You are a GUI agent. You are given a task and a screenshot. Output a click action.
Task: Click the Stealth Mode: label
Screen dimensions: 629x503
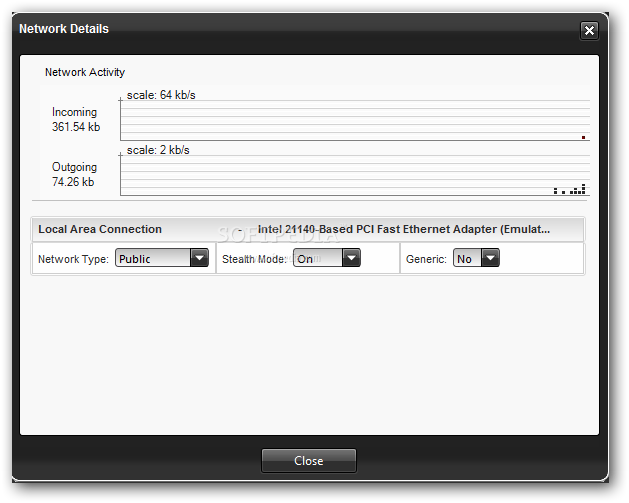254,259
